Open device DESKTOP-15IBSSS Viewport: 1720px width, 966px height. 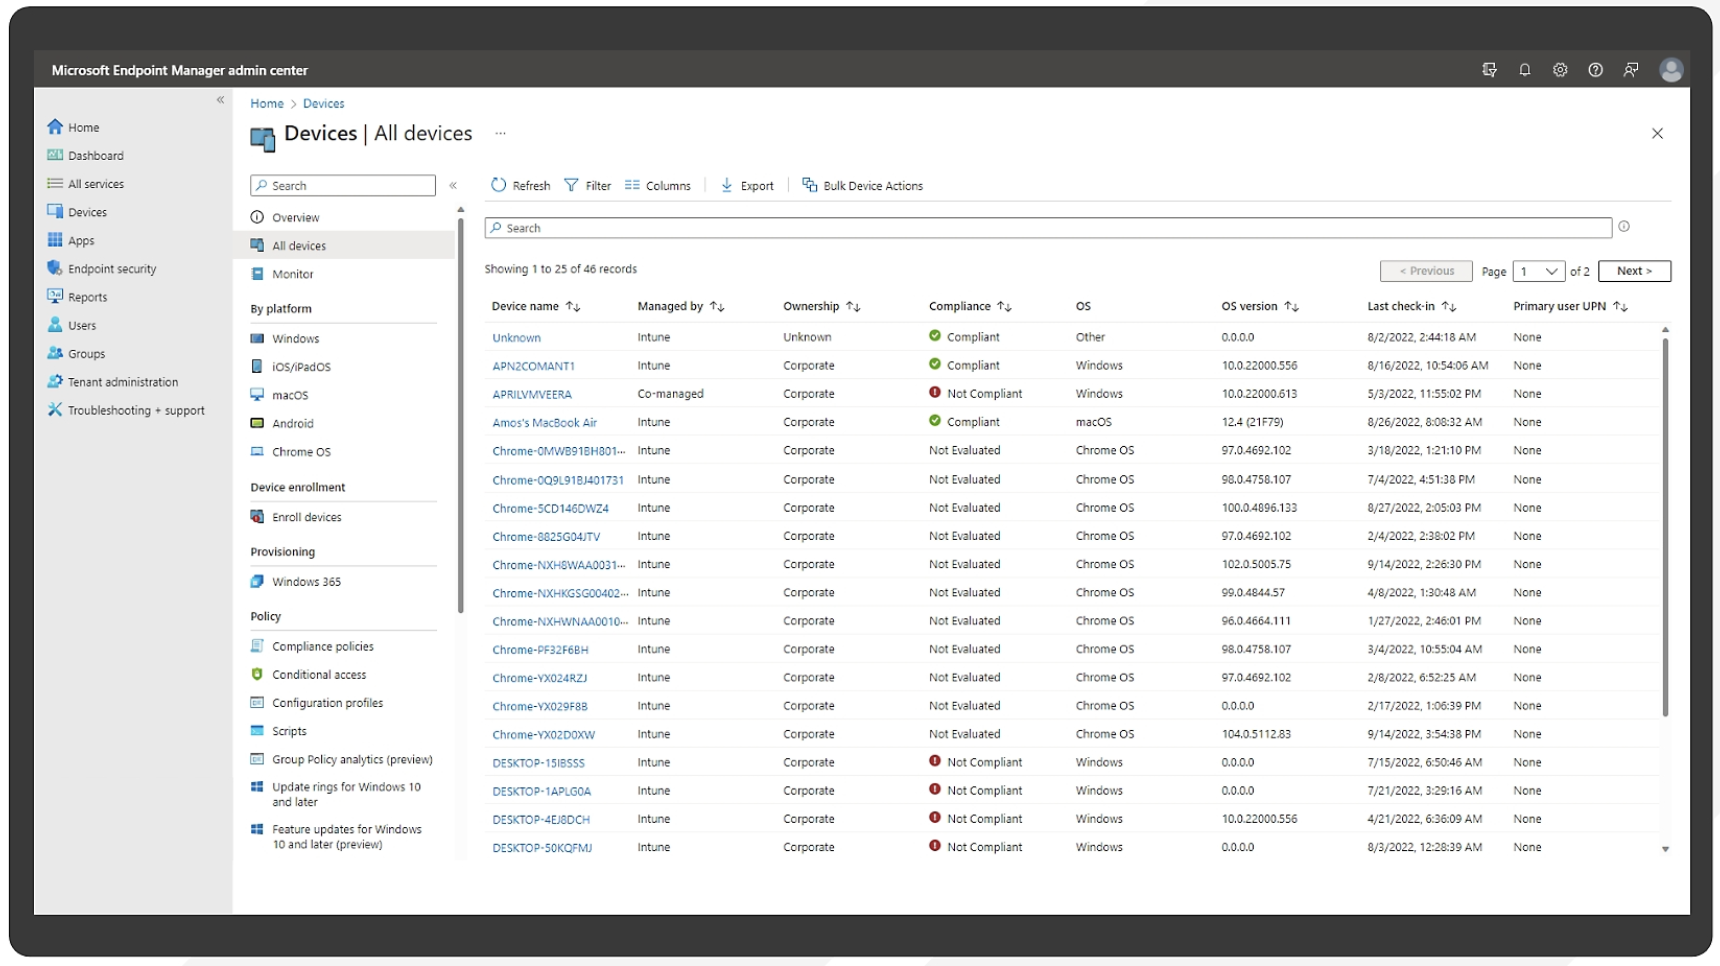tap(538, 763)
